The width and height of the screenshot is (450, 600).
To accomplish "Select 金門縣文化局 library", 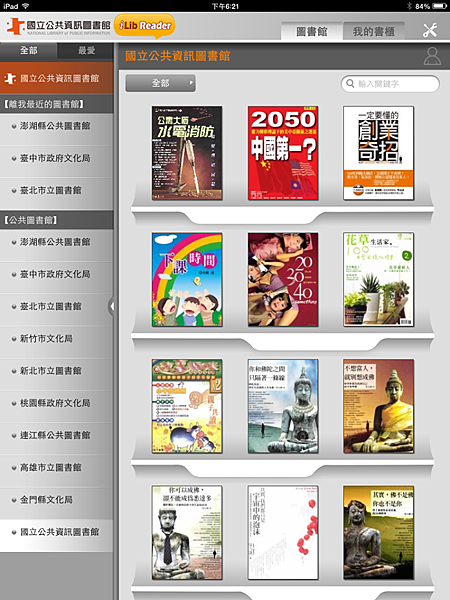I will click(x=57, y=499).
